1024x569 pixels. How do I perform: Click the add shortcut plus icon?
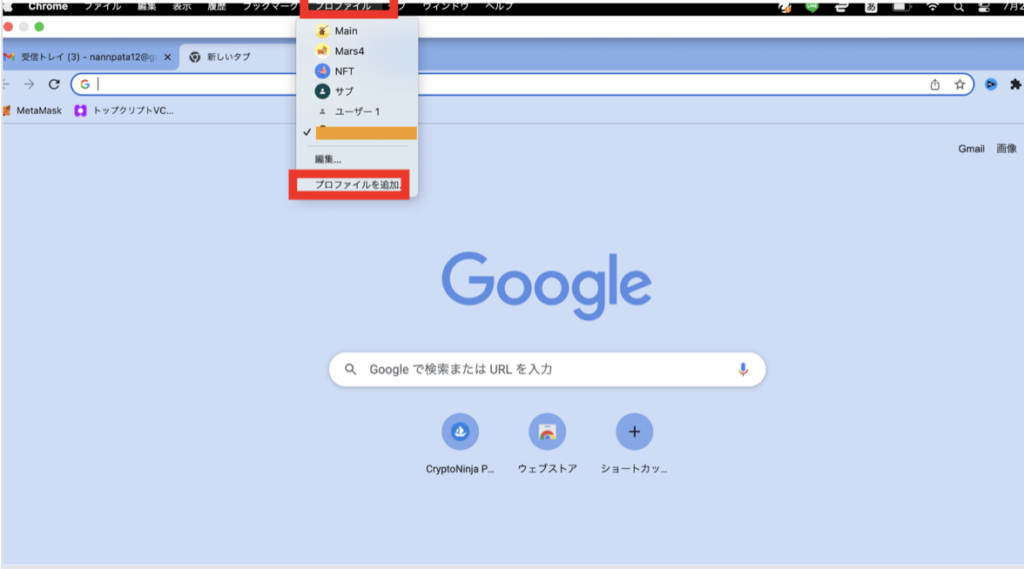coord(634,432)
